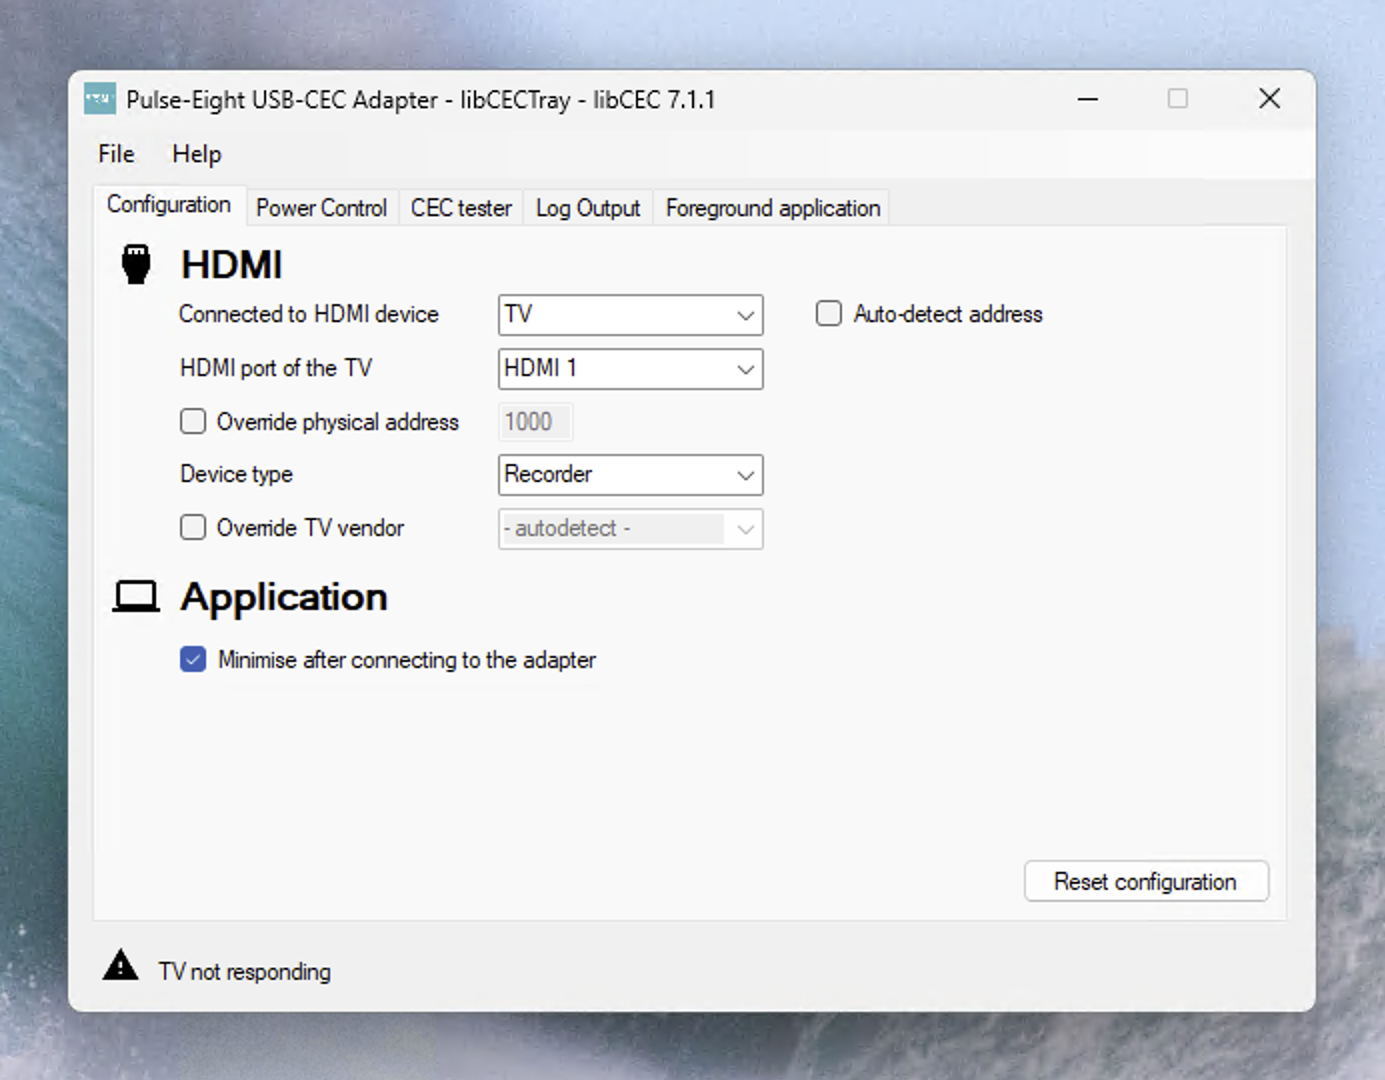
Task: Click the physical address field showing 1000
Action: point(536,422)
